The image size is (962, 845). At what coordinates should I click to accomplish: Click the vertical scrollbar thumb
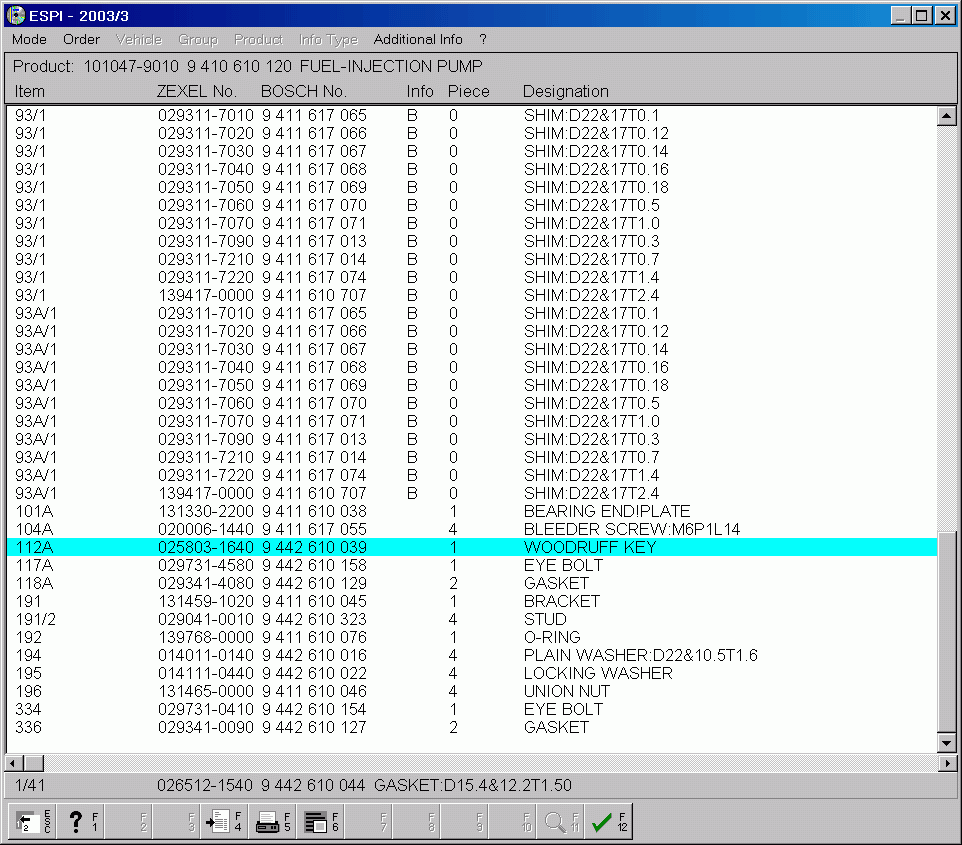point(947,632)
